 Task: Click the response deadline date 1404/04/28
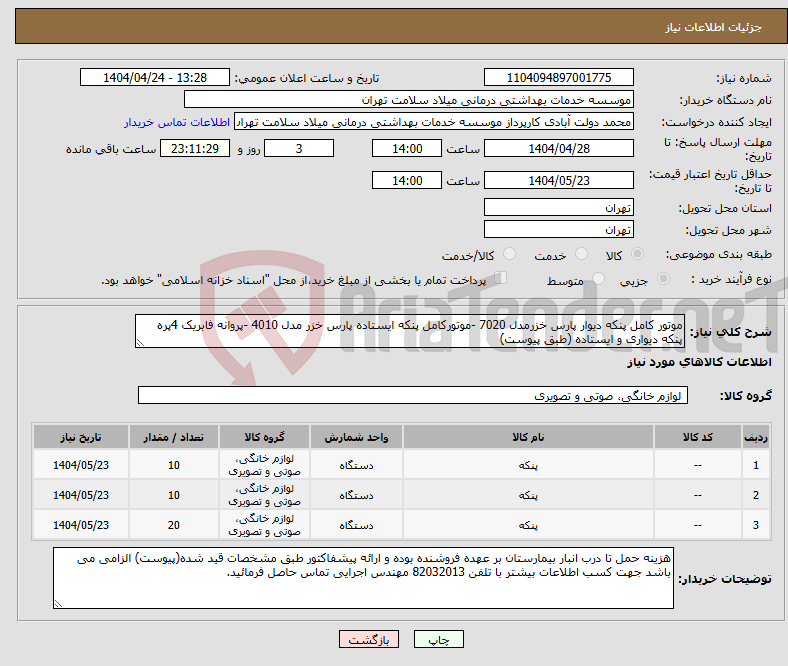(559, 148)
